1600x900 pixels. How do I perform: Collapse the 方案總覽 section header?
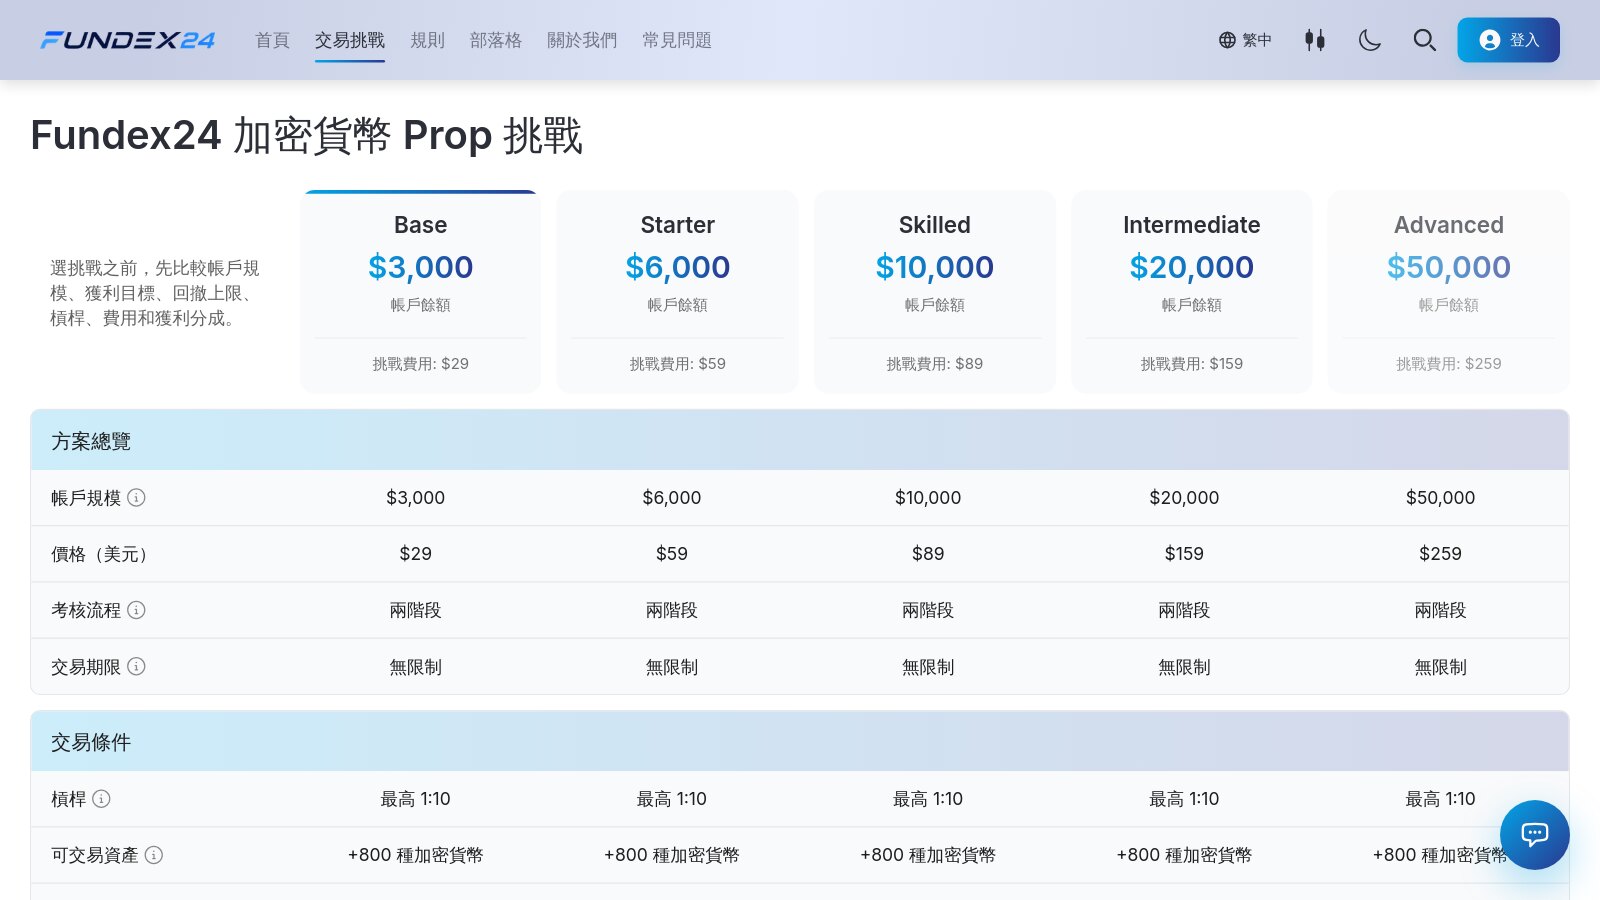coord(800,440)
